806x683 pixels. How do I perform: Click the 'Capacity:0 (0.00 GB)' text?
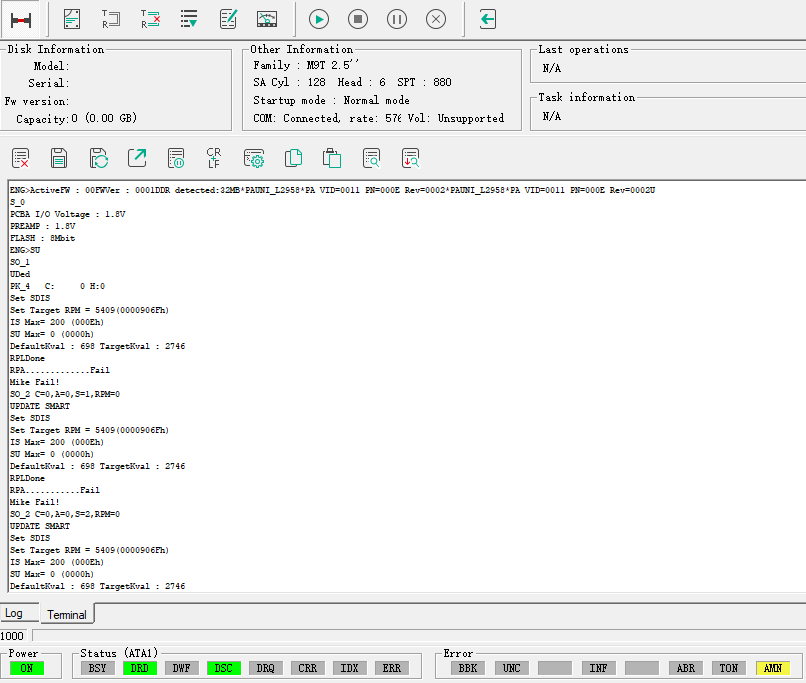click(x=77, y=119)
